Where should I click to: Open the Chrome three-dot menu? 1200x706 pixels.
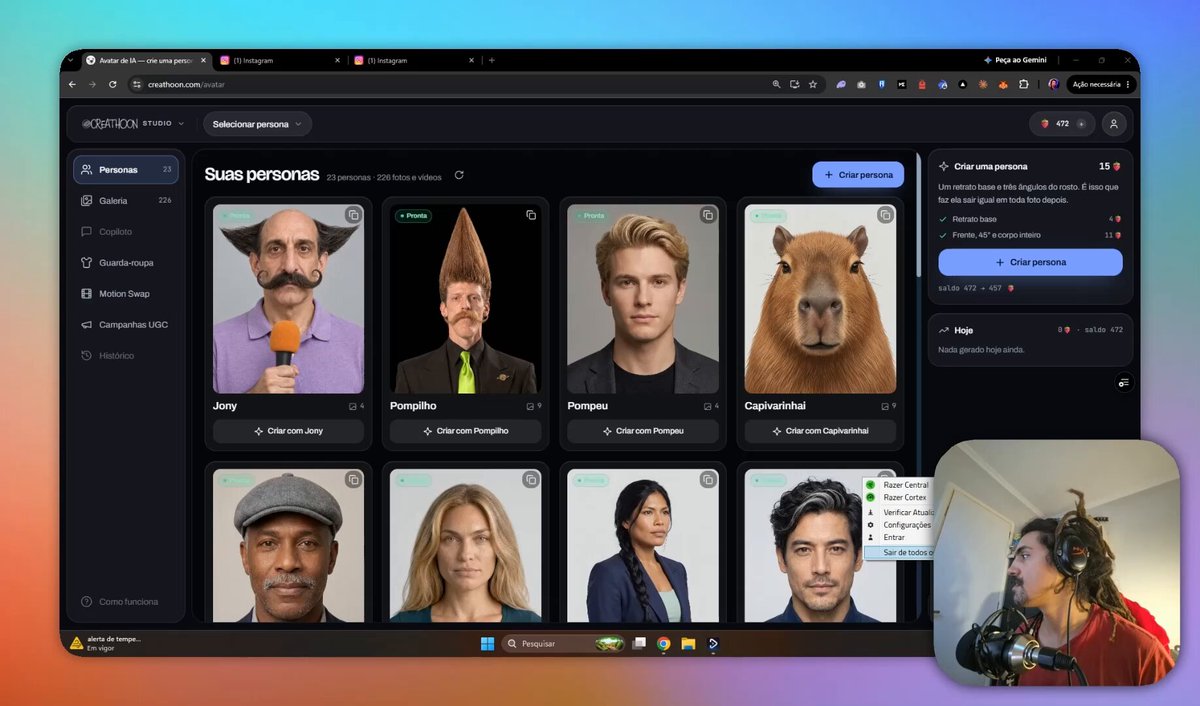point(1128,85)
